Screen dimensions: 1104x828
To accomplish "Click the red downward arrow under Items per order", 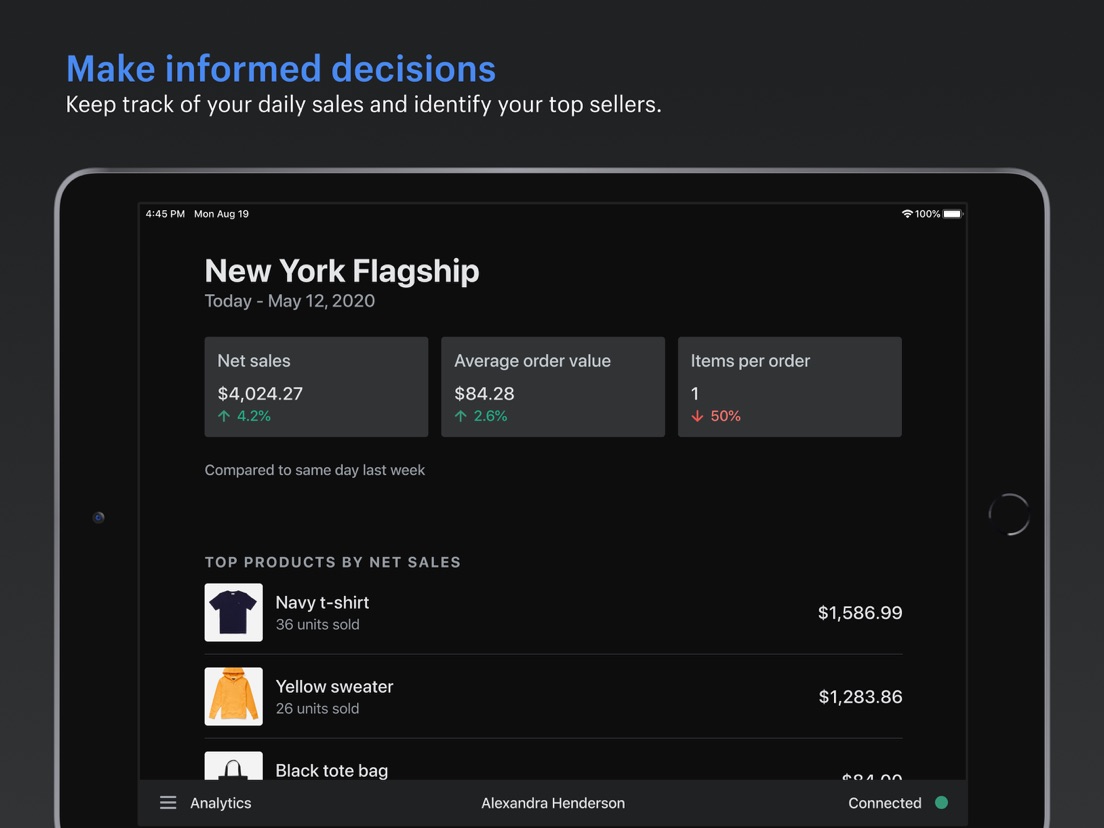I will point(696,416).
